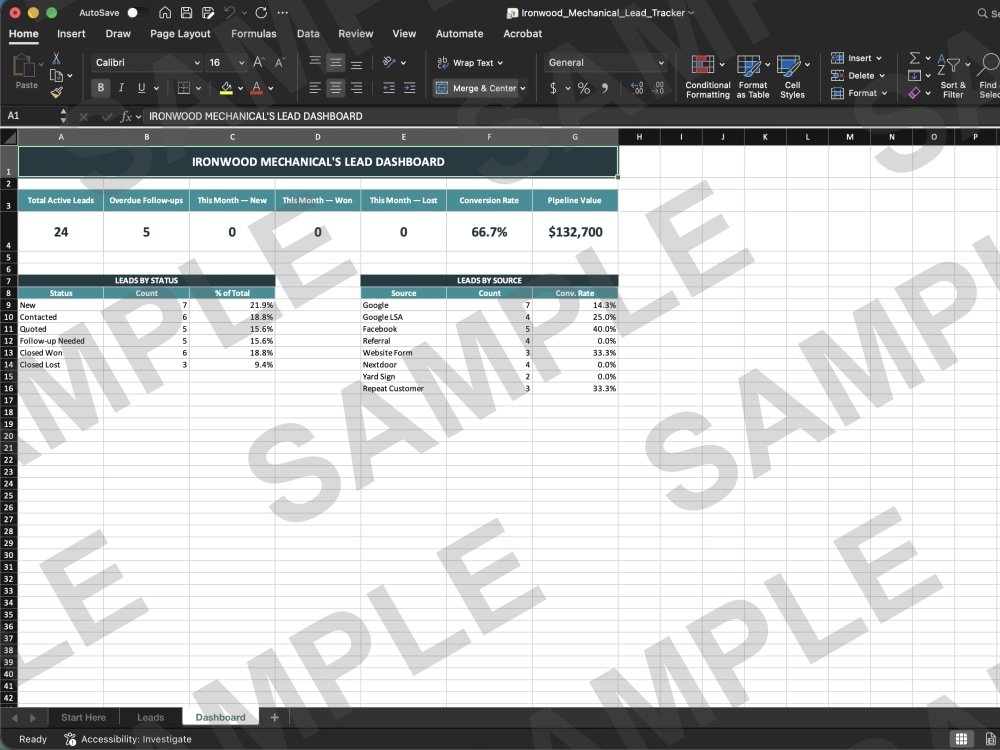Switch to the Start Here sheet tab
Screen dimensions: 1000x750
click(x=84, y=717)
